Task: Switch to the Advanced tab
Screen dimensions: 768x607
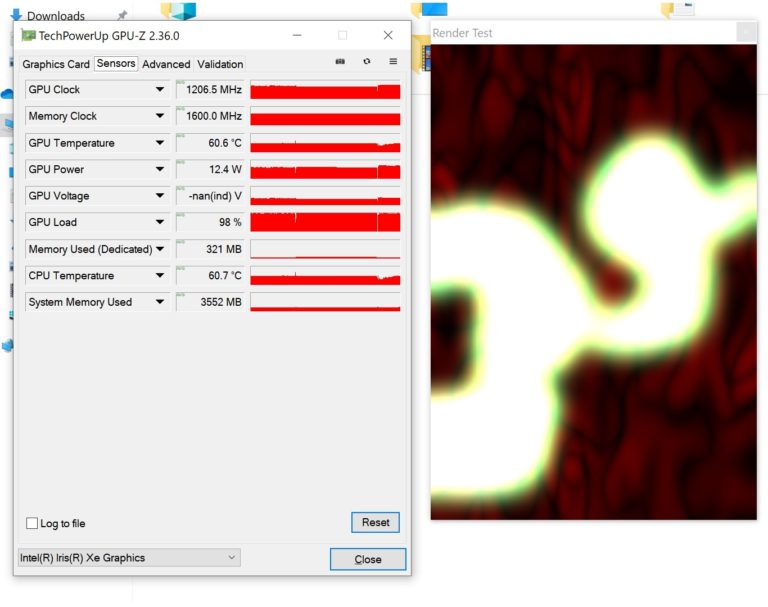Action: [166, 64]
